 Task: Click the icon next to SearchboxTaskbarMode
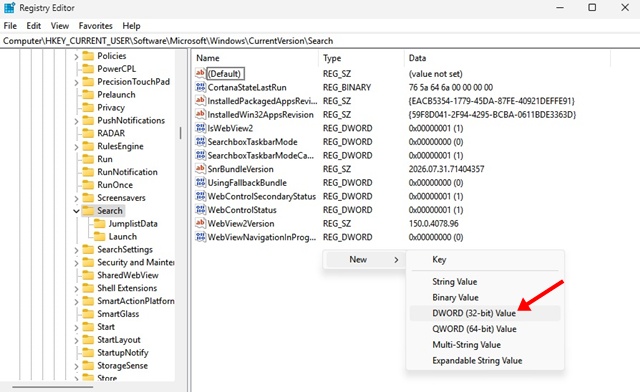[x=200, y=142]
